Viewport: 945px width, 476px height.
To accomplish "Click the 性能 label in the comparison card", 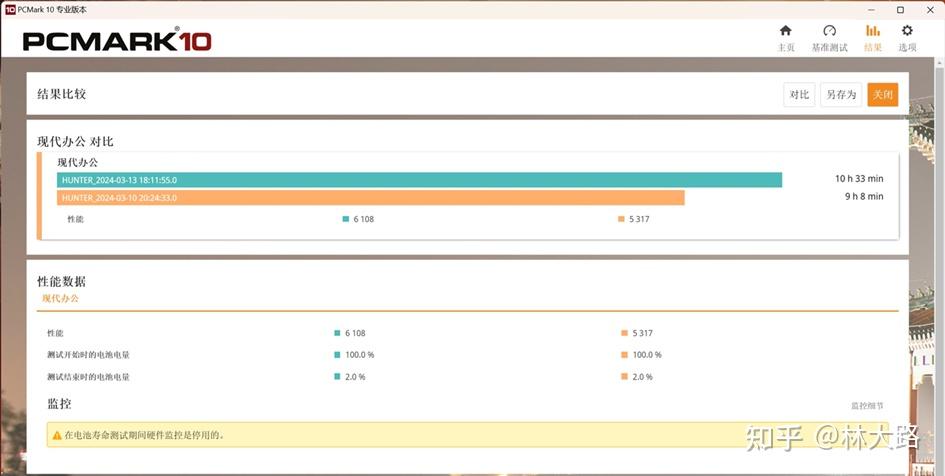I will click(x=75, y=219).
